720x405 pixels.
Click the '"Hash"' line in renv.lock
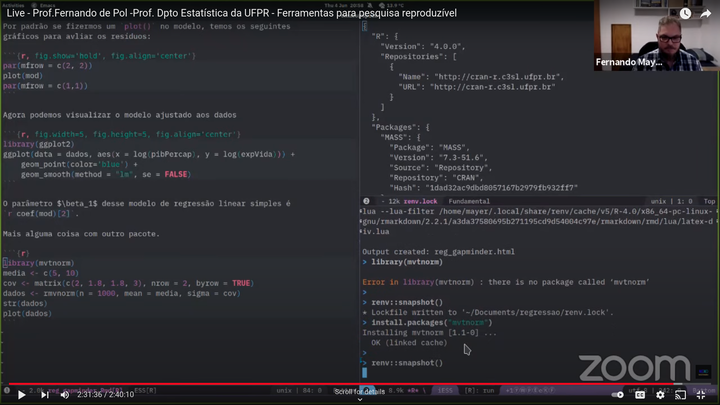(x=484, y=188)
